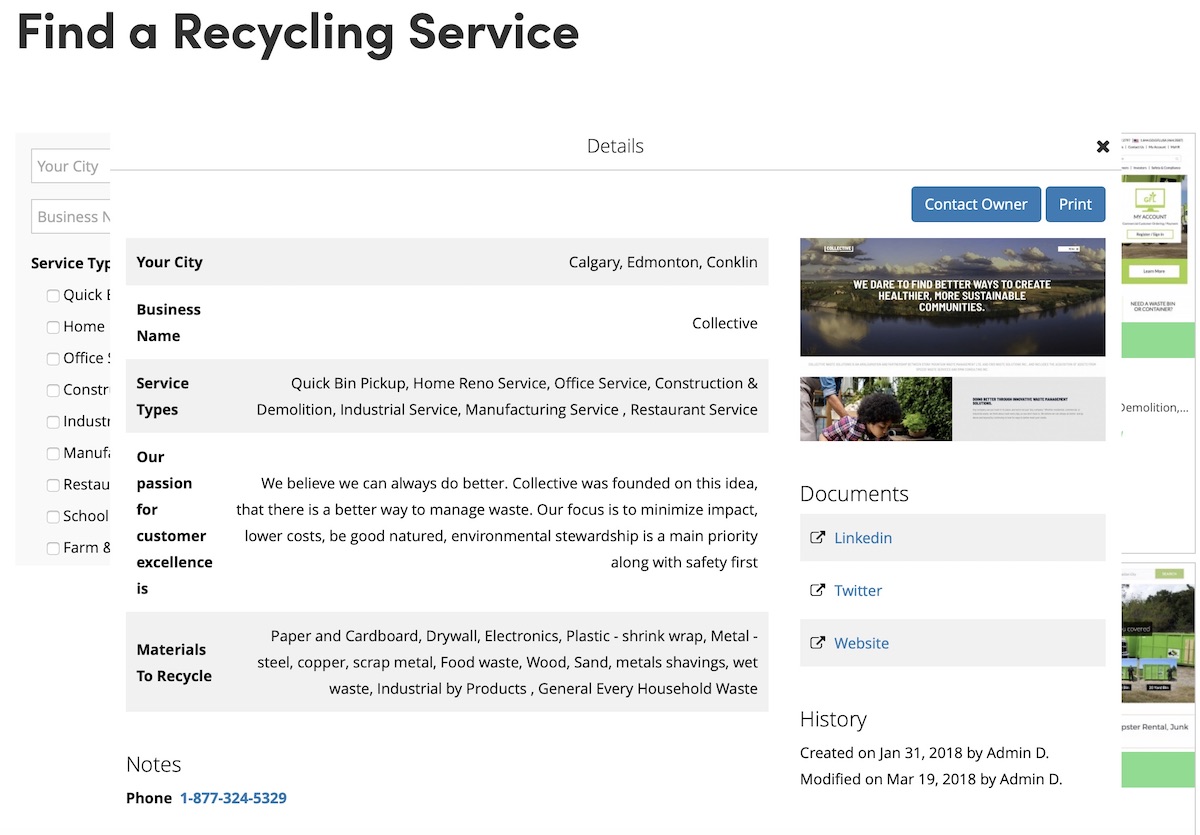Screen dimensions: 1200x835
Task: Click the Notes section heading
Action: click(154, 764)
